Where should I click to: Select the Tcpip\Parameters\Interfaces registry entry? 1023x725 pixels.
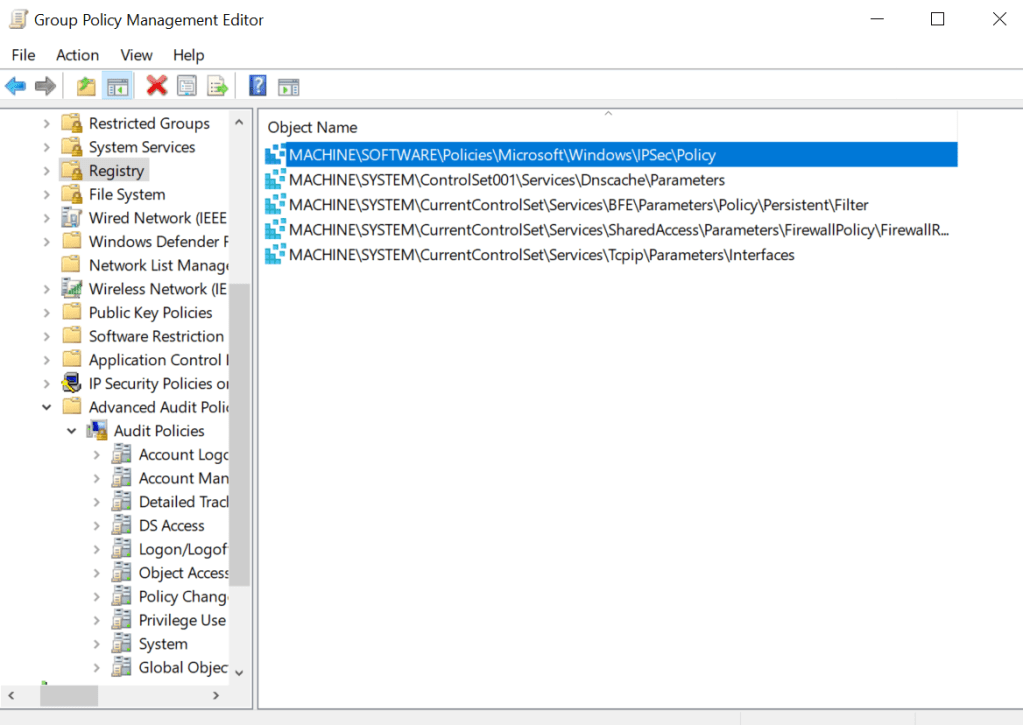click(541, 255)
